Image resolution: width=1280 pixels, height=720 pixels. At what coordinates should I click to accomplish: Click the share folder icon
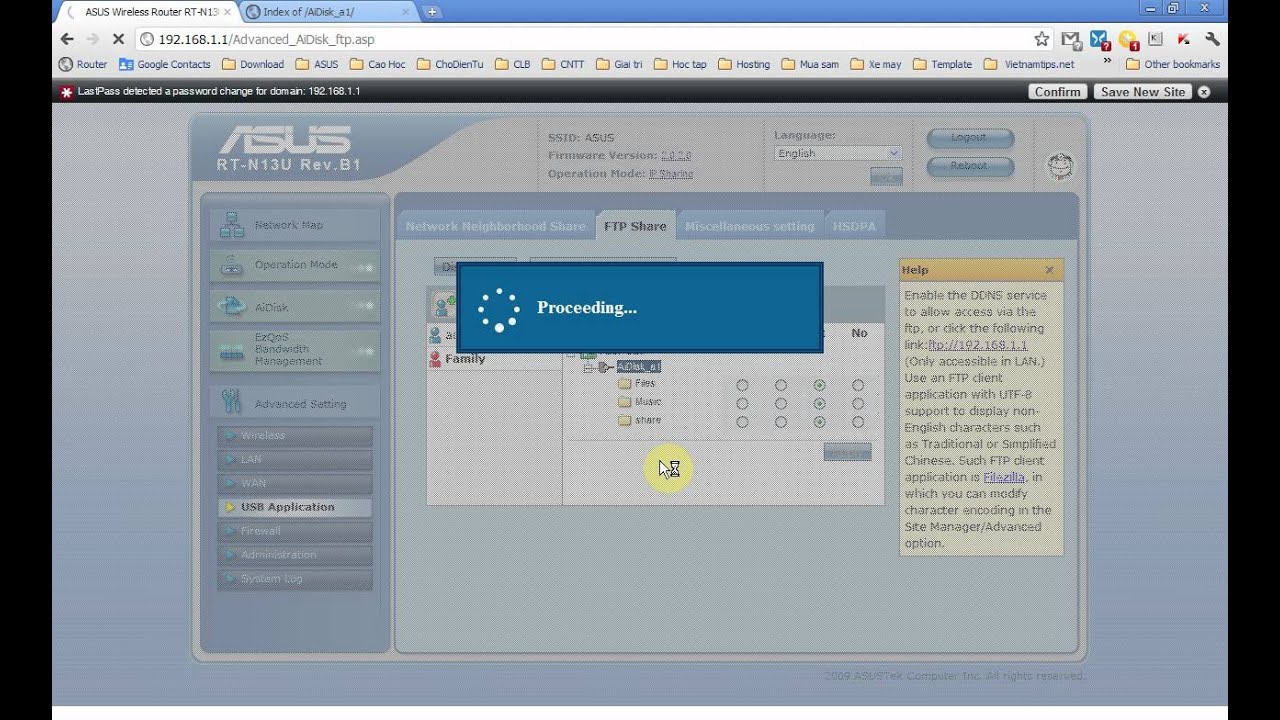[625, 421]
